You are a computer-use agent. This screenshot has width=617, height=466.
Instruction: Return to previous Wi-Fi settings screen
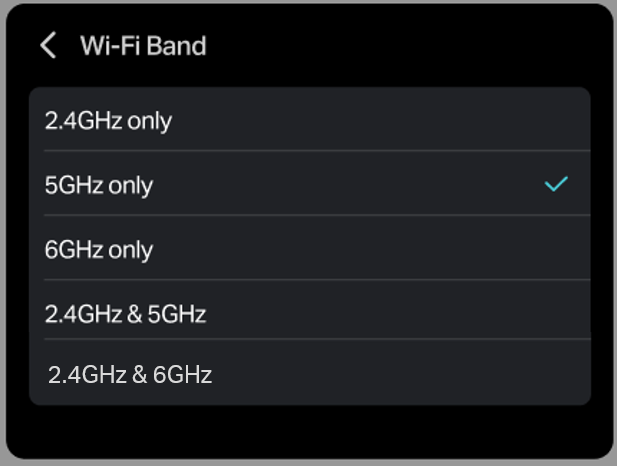point(48,45)
